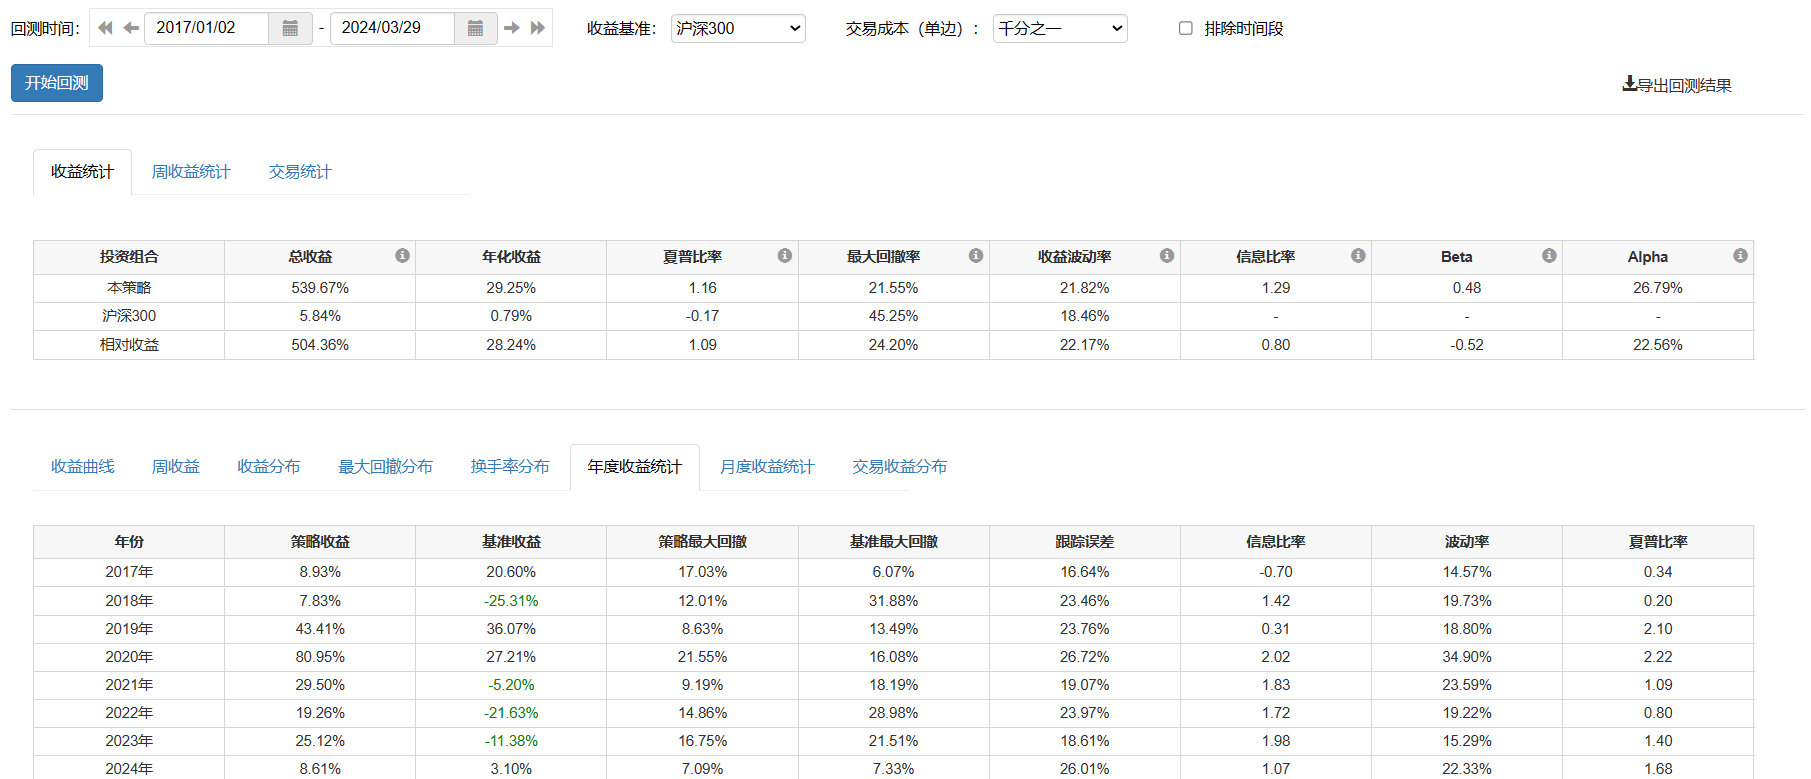Click the double-right arrow after end date
Screen dimensions: 1811x779
tap(538, 28)
